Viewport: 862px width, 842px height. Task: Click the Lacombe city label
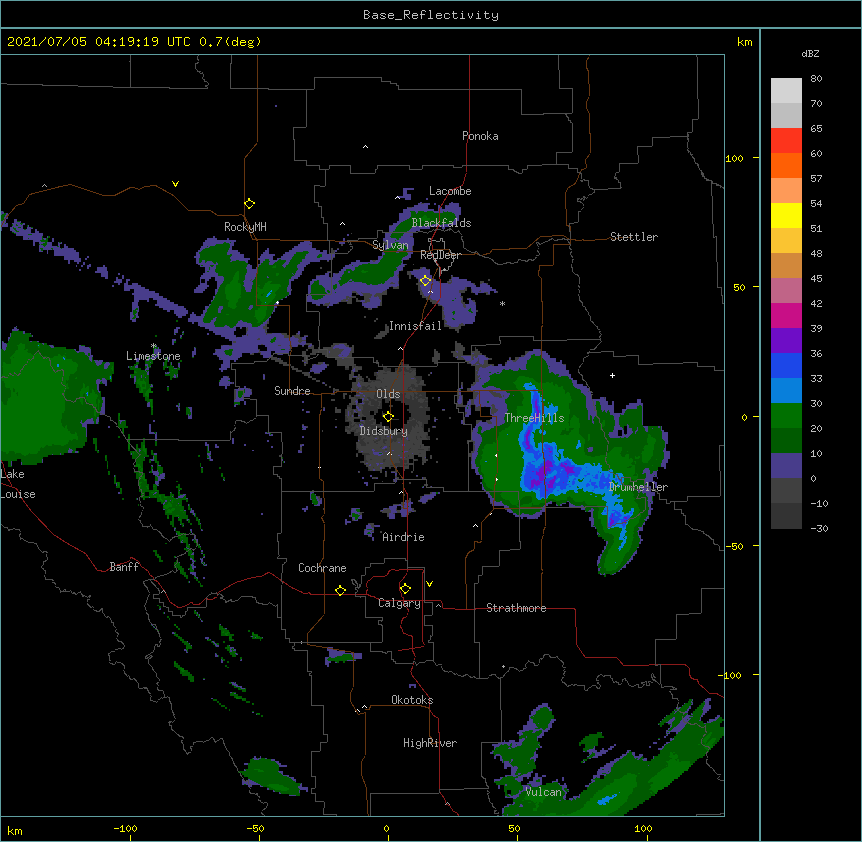450,191
